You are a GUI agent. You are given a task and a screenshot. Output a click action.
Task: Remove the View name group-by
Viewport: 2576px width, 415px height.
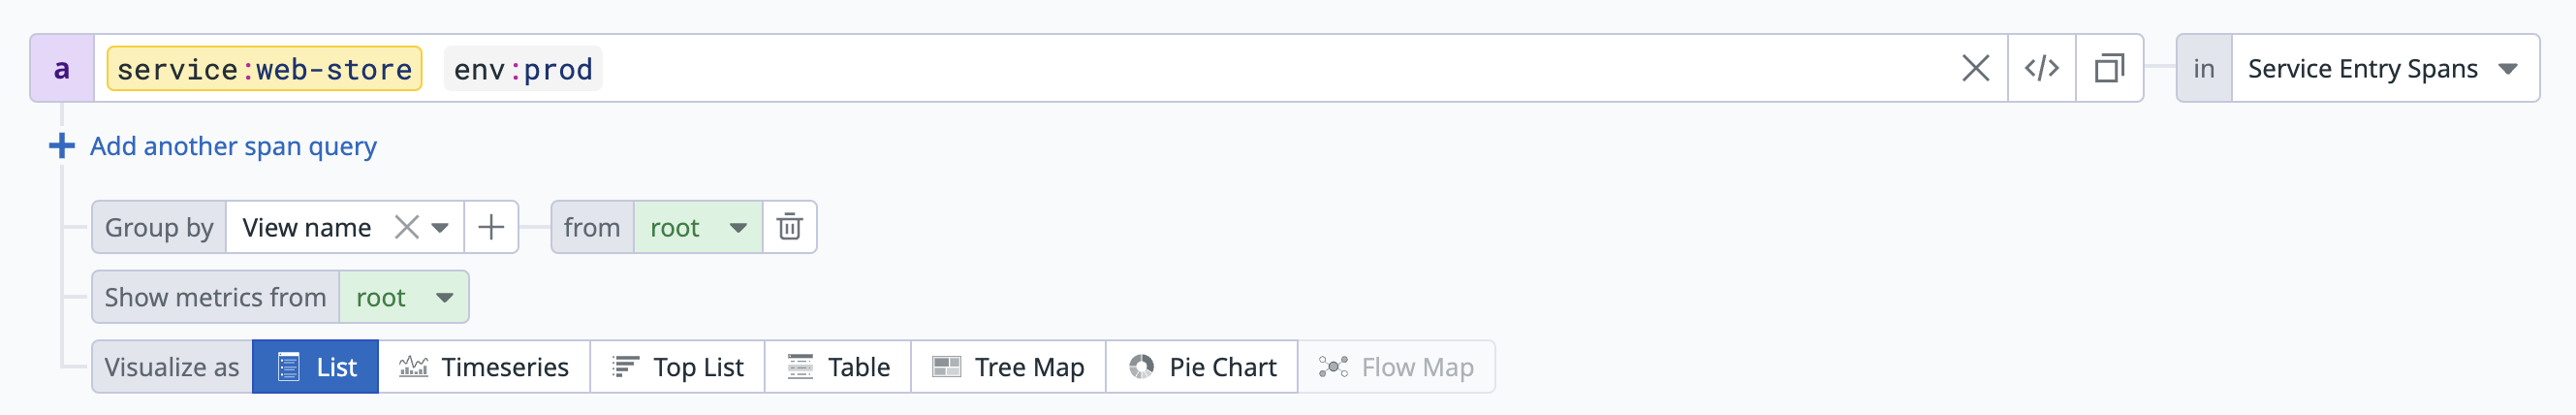[x=406, y=228]
